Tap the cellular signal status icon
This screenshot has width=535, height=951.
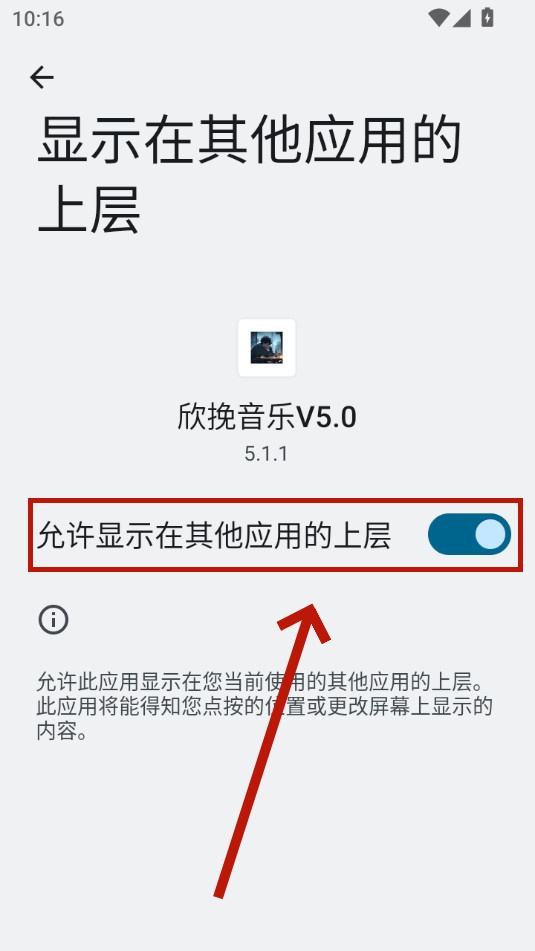[x=462, y=18]
